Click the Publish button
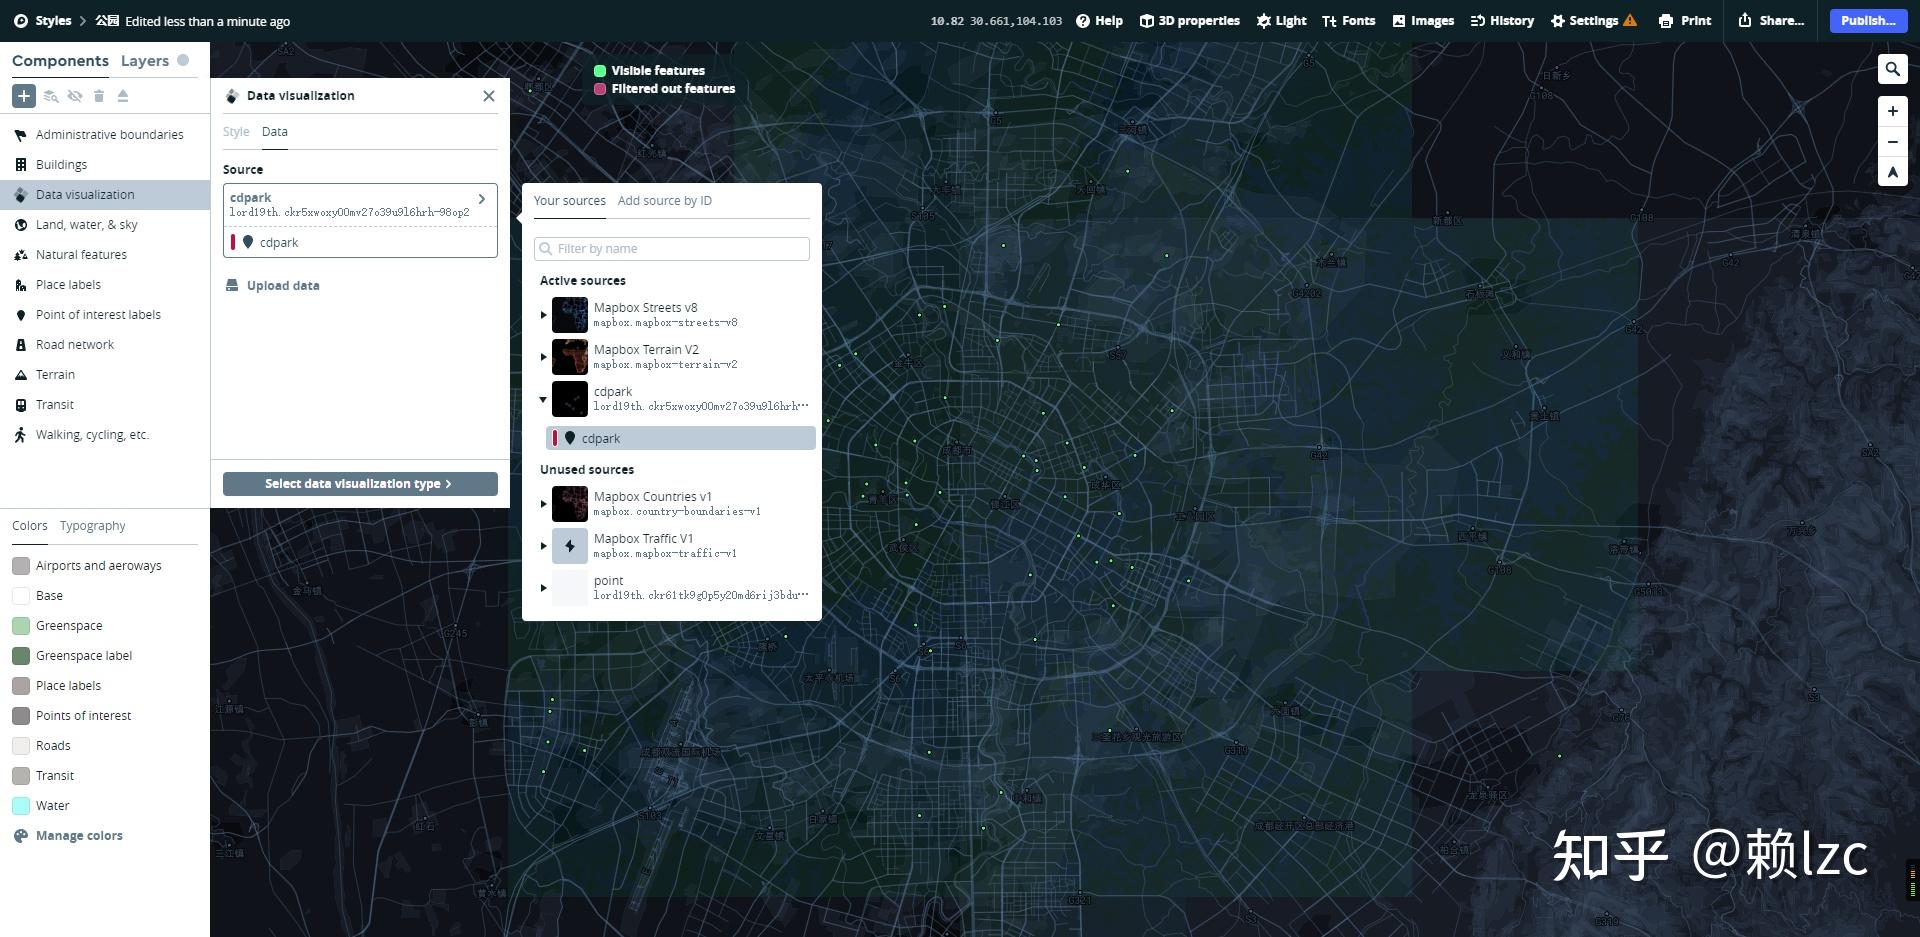Screen dimensions: 1920x937 point(1866,20)
